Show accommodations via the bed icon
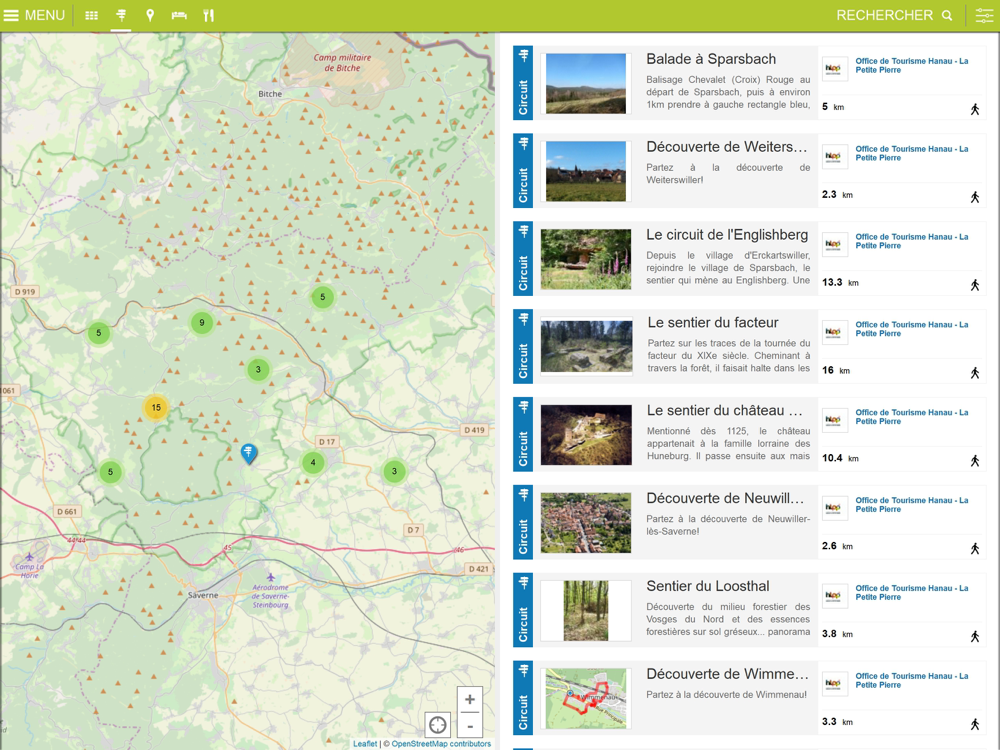 (179, 15)
